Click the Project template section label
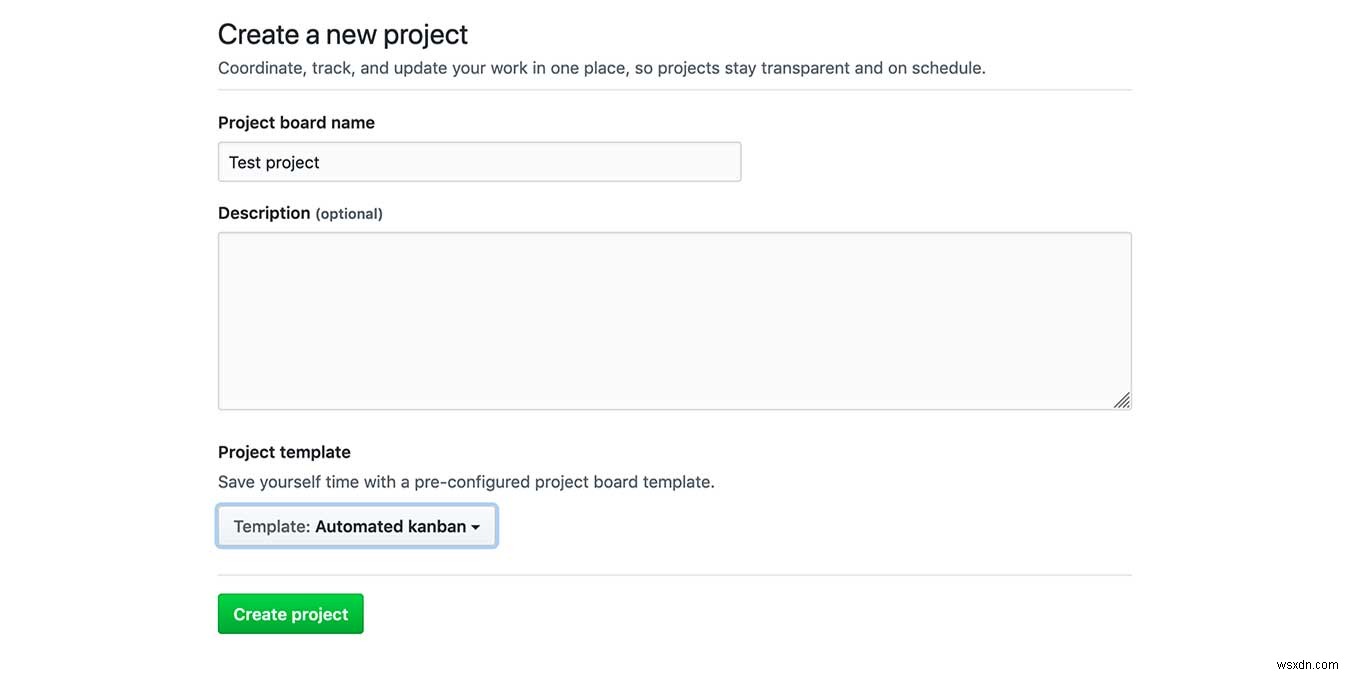 point(284,451)
